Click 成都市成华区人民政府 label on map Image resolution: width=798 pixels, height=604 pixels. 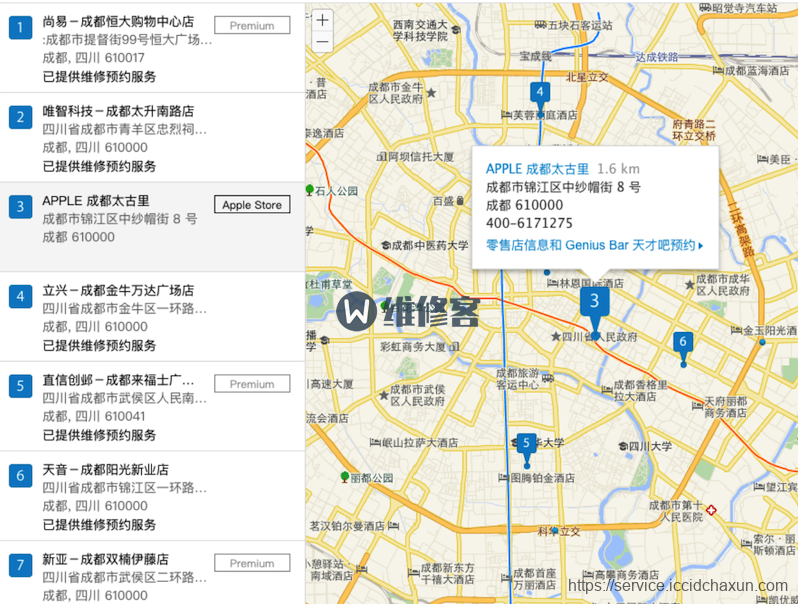(x=723, y=285)
